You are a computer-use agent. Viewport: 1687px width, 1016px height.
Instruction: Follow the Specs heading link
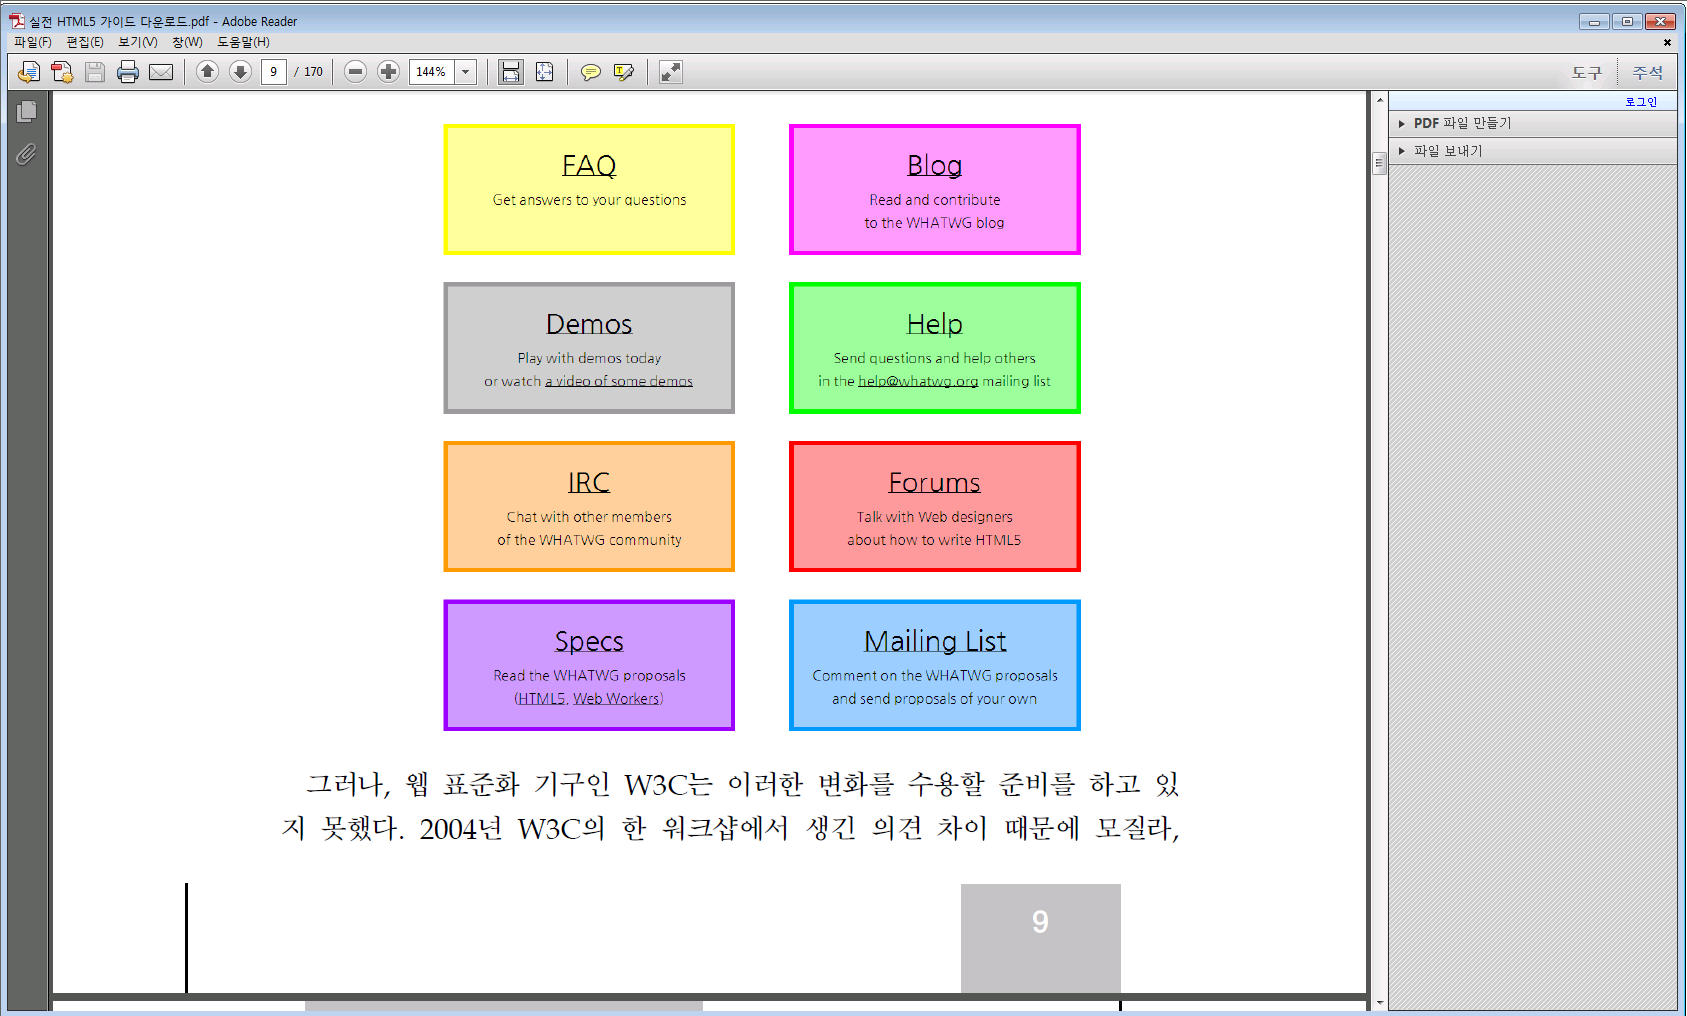pos(589,641)
